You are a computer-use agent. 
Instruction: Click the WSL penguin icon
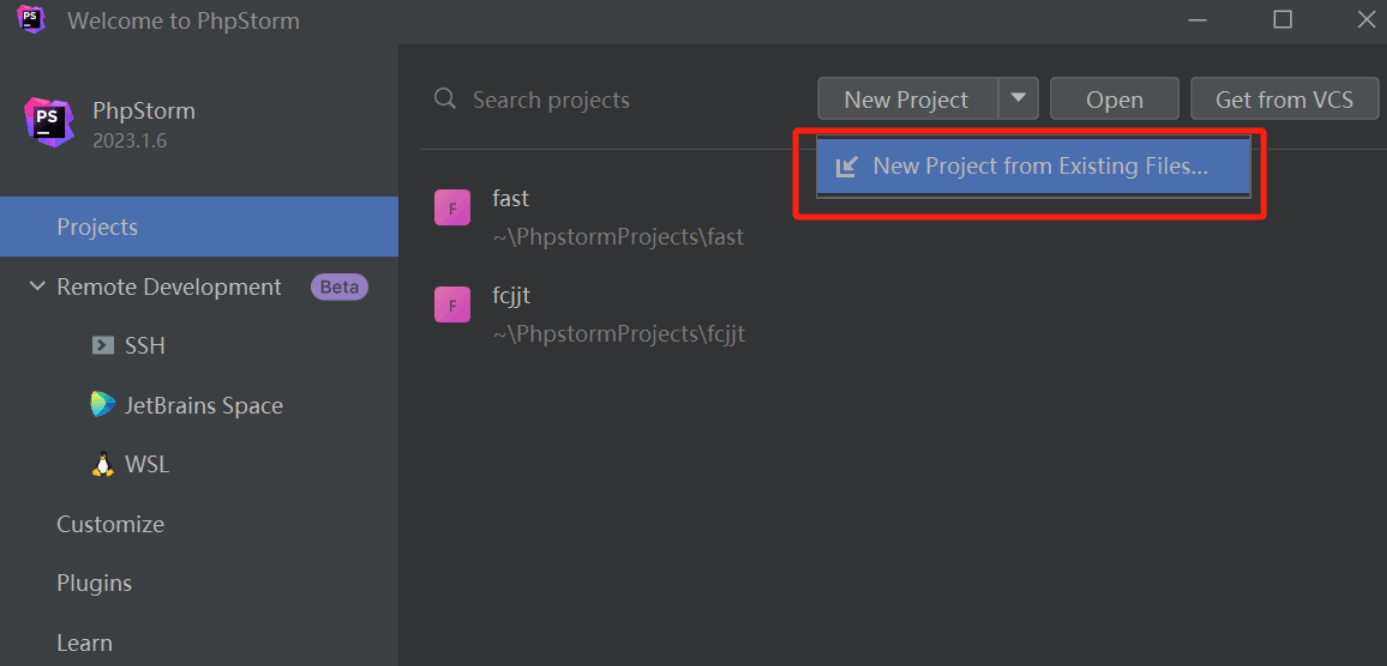pos(102,465)
